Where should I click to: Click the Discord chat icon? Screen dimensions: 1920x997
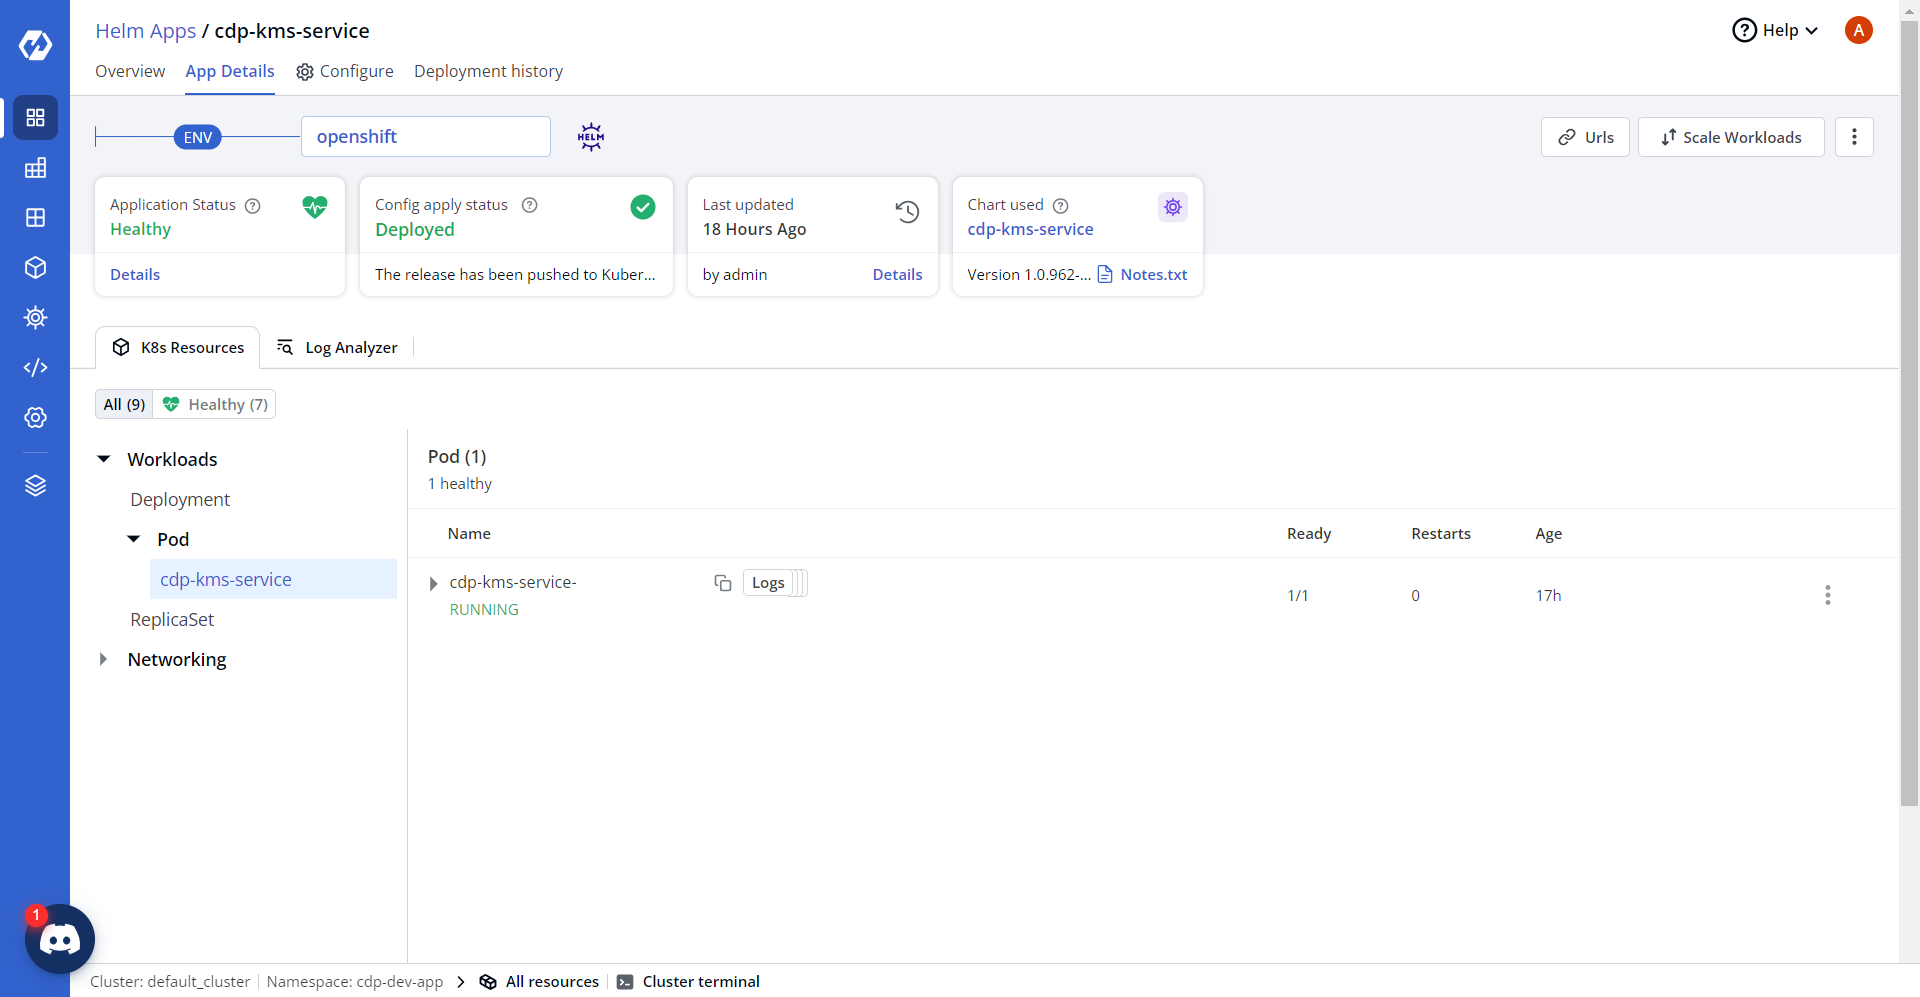coord(59,939)
